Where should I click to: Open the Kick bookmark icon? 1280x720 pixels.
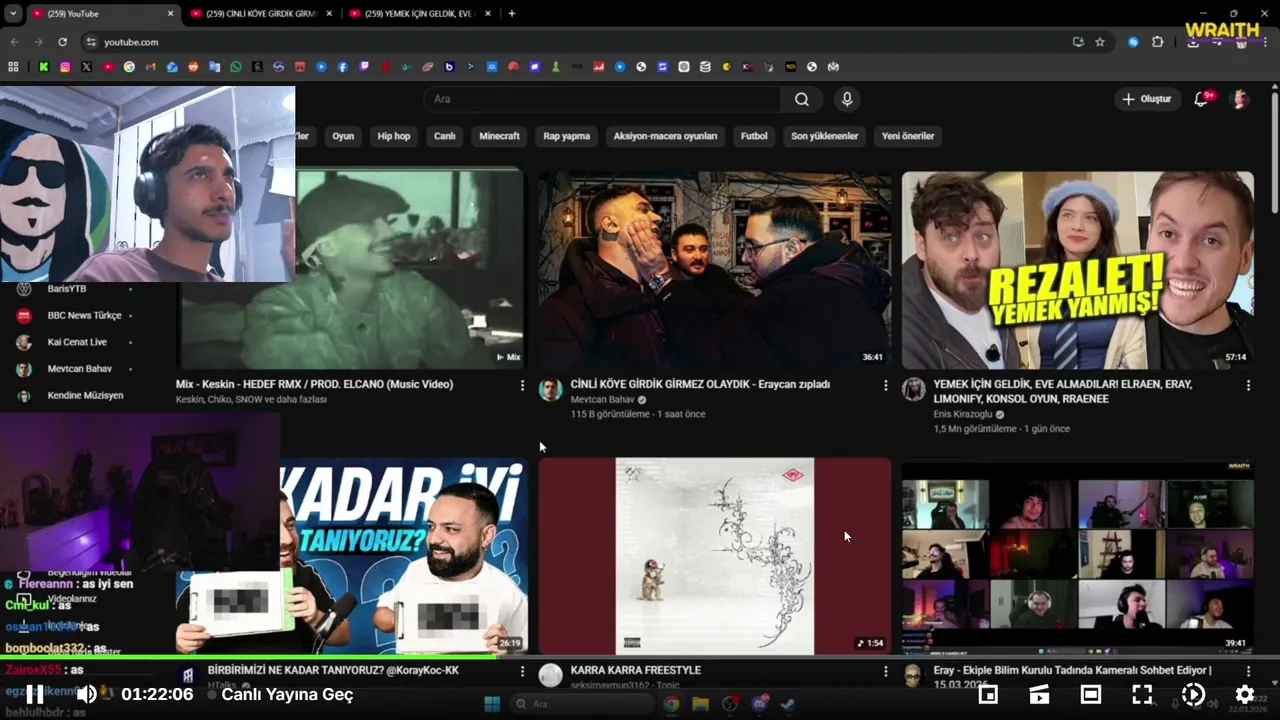coord(44,67)
